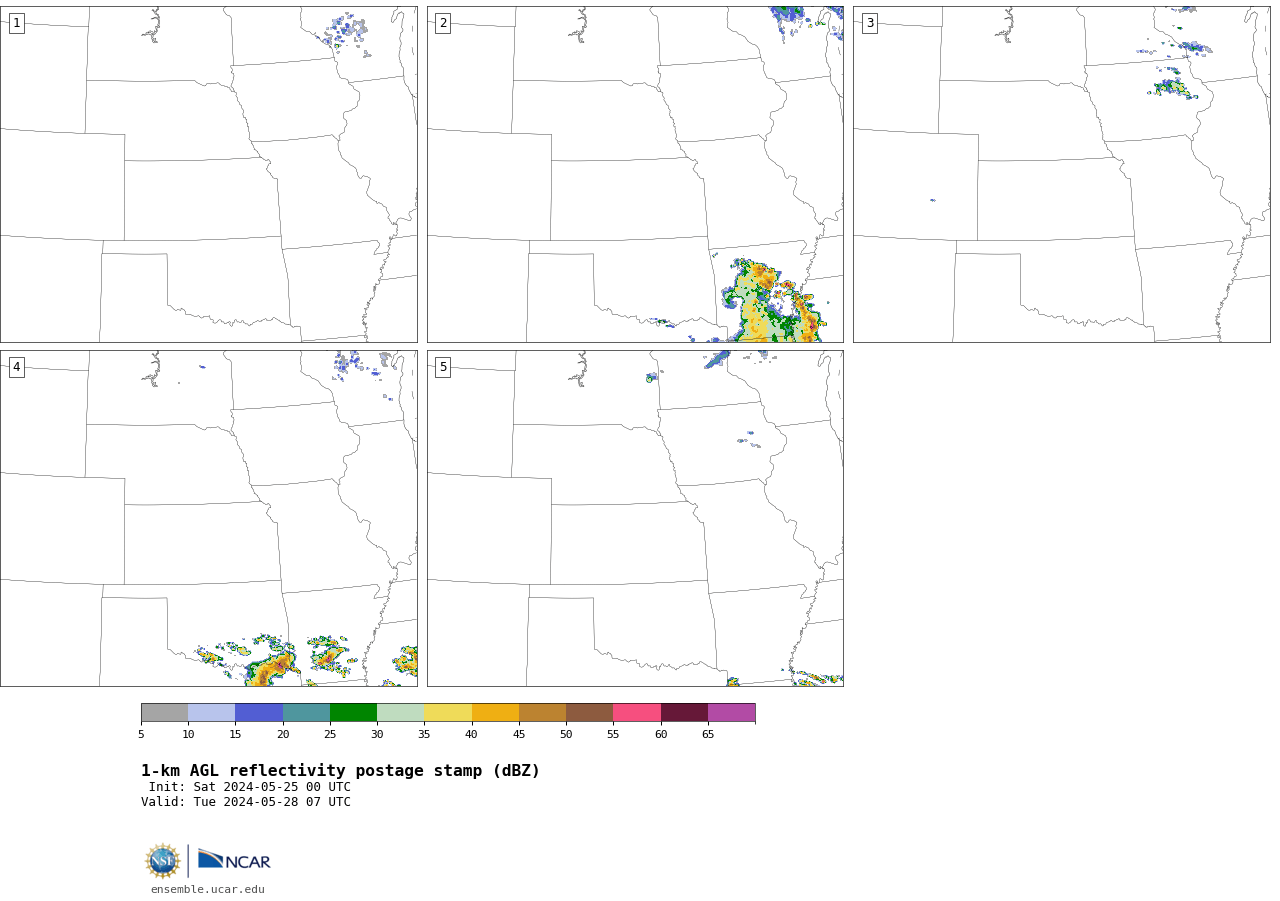1280x901 pixels.
Task: Click the Init: Sat 2024-05-25 00 UTC line
Action: click(x=250, y=787)
